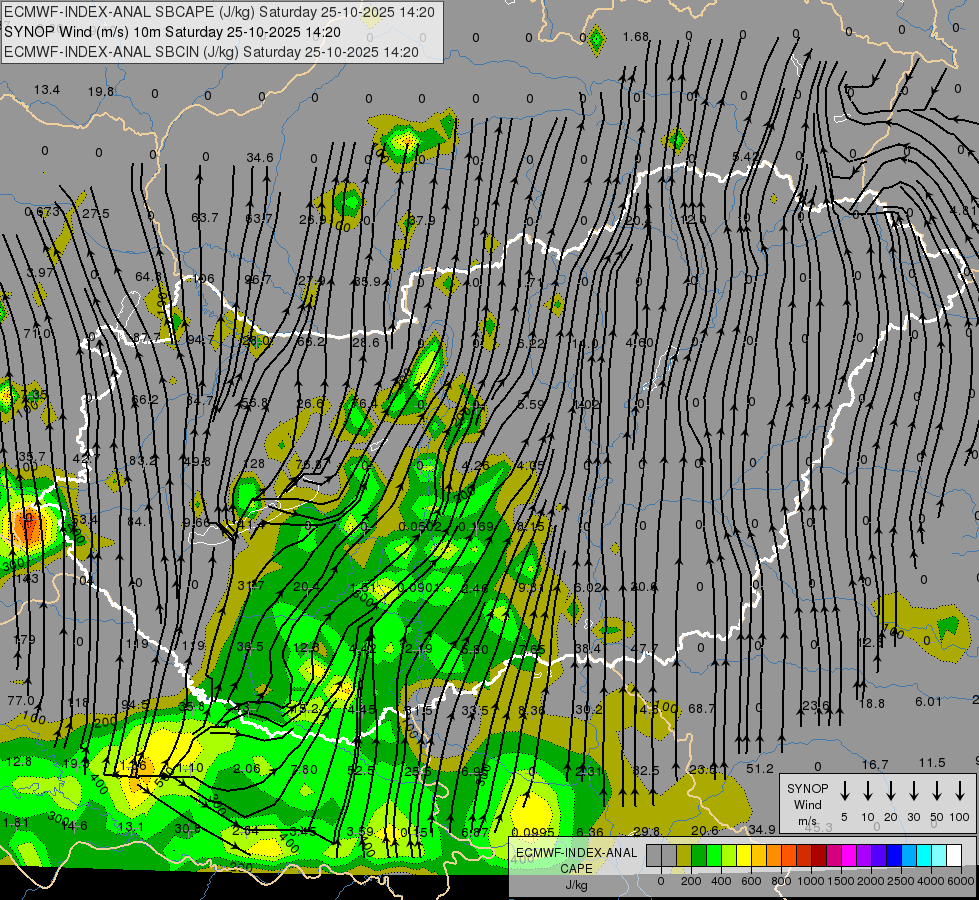Select the 6000 tick label on CAPE scale
Screen dimensions: 979x900
(x=961, y=881)
